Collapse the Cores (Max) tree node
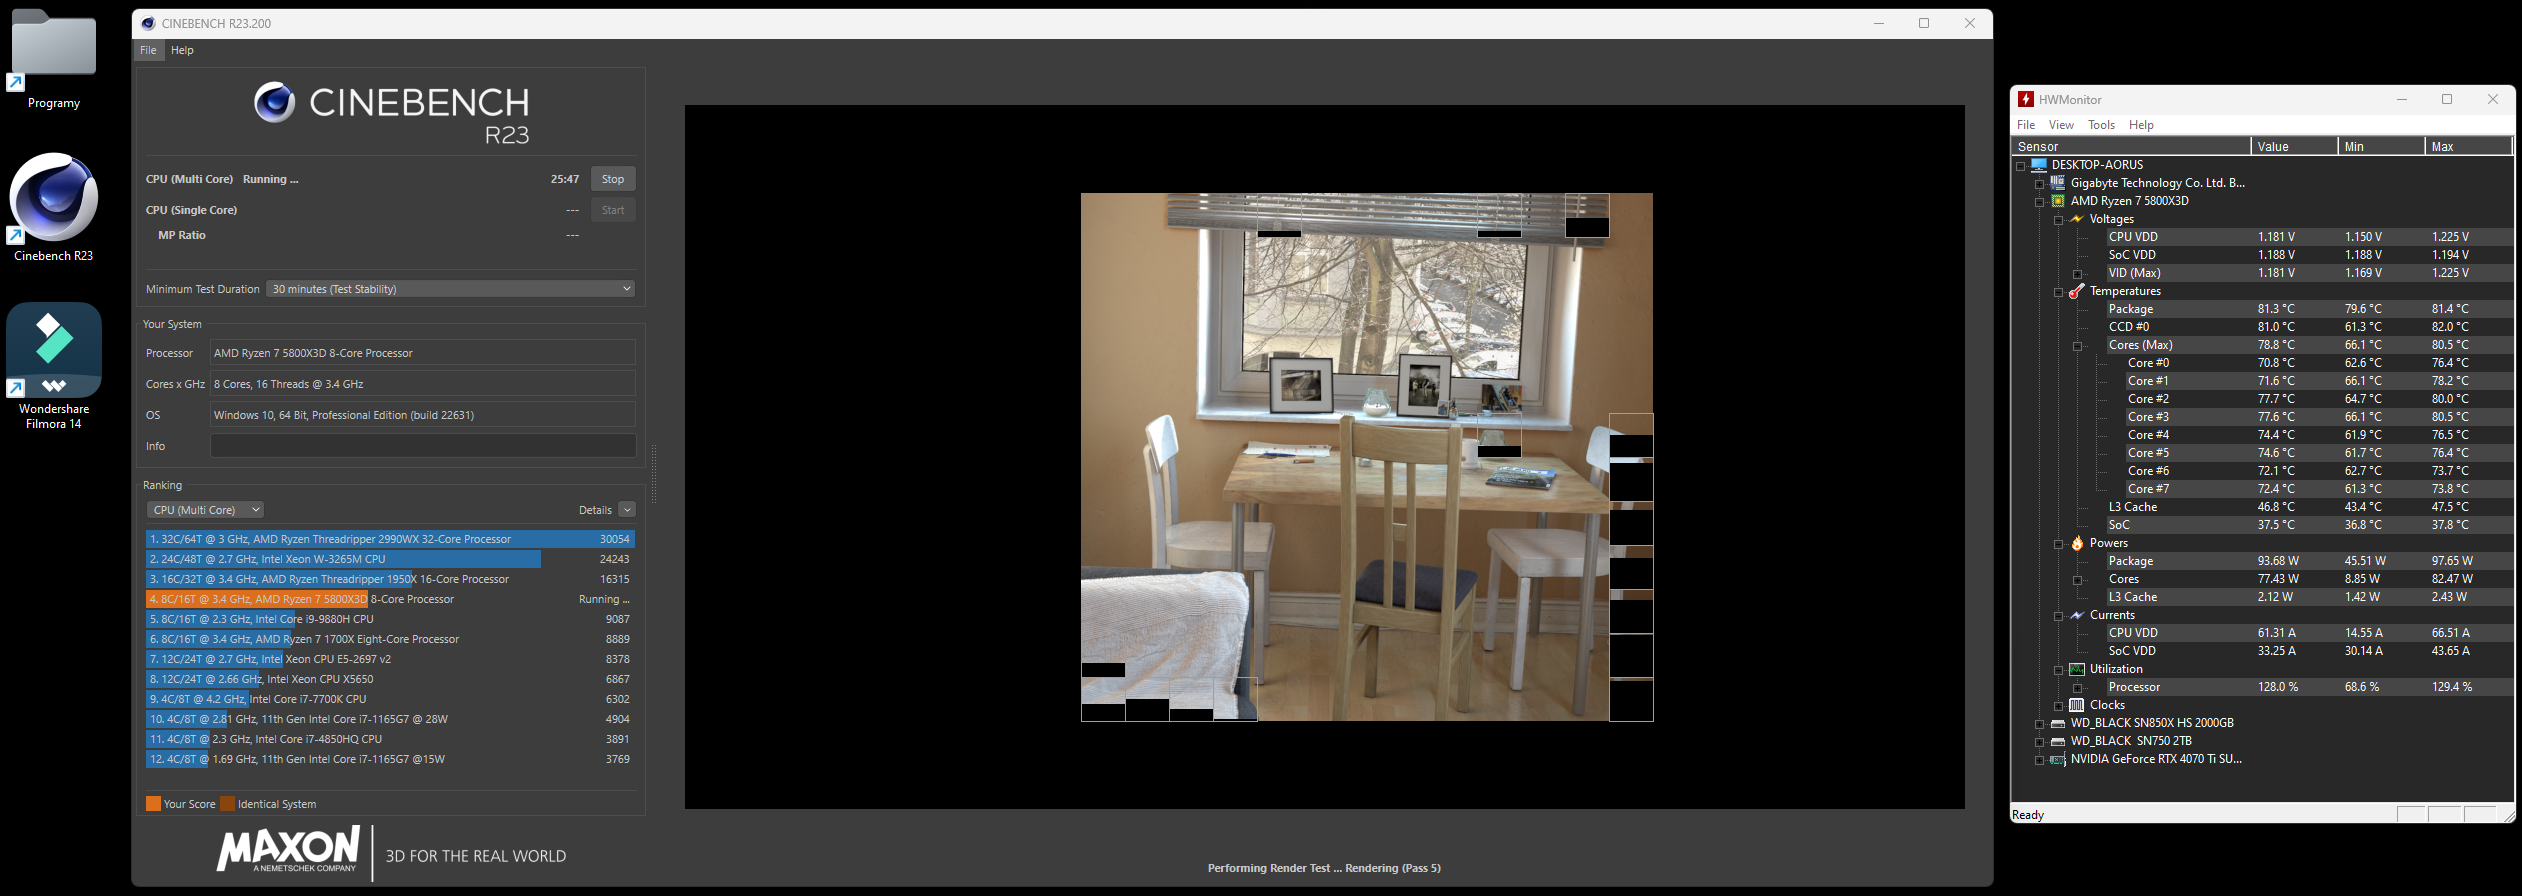Image resolution: width=2522 pixels, height=896 pixels. pos(2077,346)
